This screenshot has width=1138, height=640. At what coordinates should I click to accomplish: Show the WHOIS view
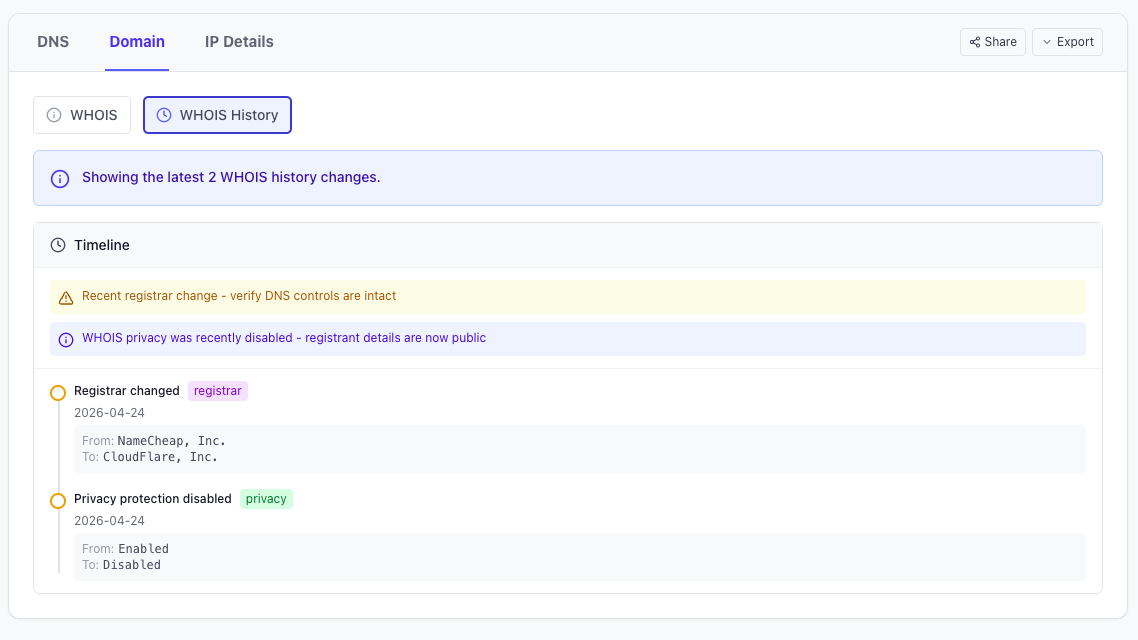pyautogui.click(x=82, y=115)
